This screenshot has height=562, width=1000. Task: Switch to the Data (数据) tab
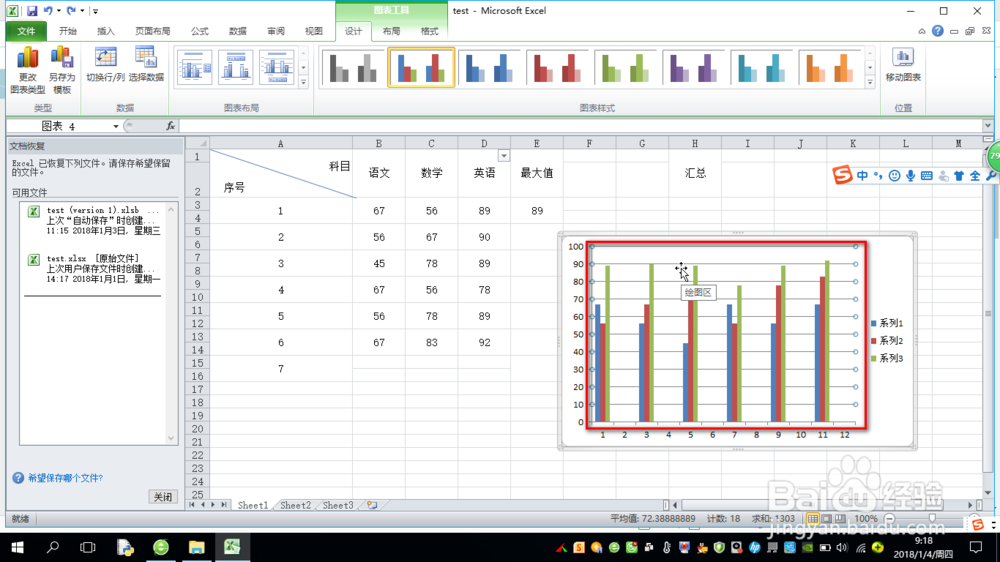click(238, 31)
